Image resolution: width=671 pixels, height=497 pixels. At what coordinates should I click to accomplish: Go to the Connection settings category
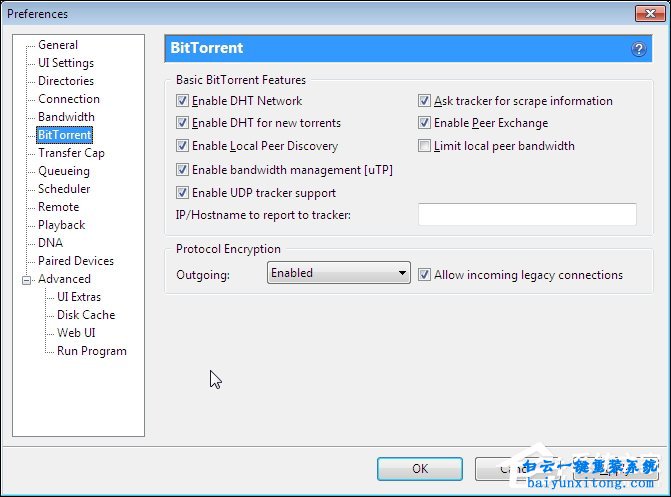click(x=69, y=99)
